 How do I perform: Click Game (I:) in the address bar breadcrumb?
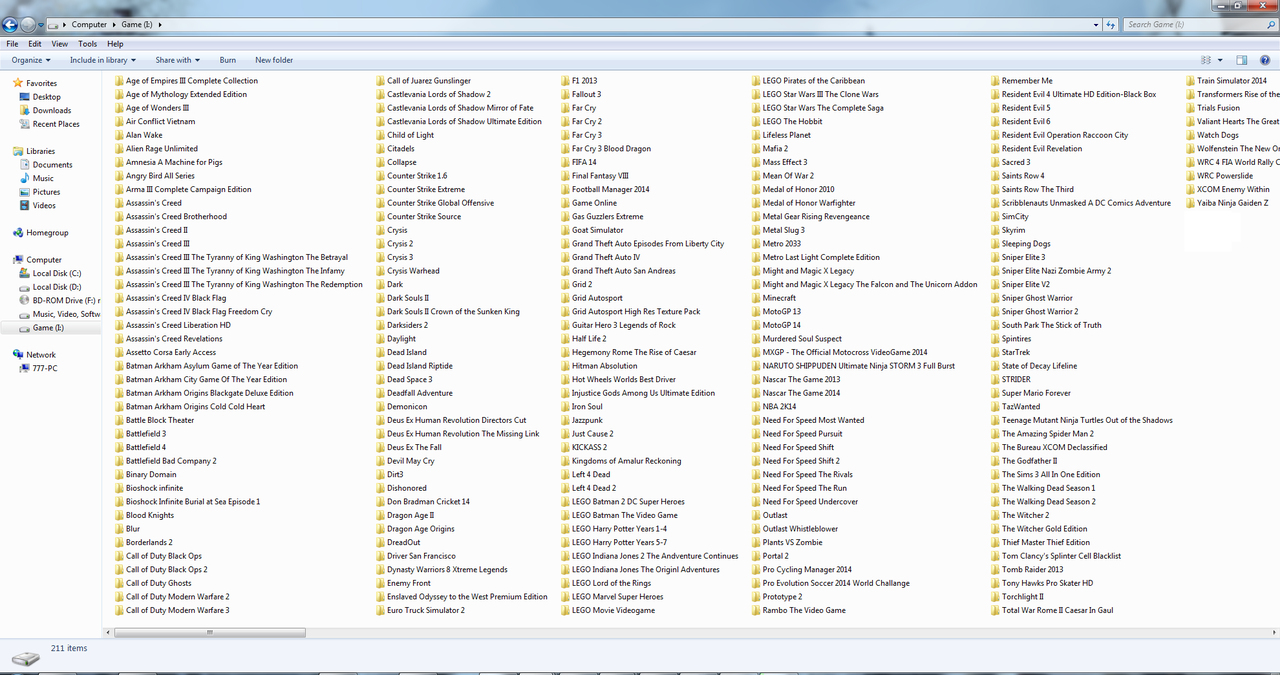[136, 24]
